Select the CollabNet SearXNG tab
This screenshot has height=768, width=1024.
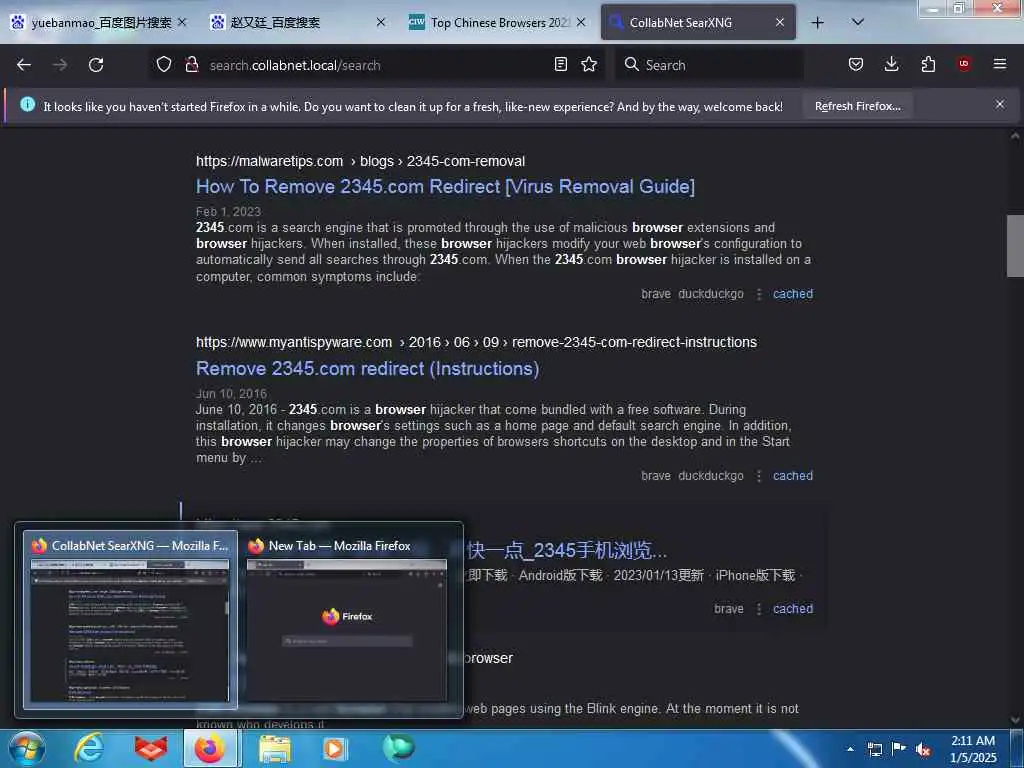[x=680, y=22]
